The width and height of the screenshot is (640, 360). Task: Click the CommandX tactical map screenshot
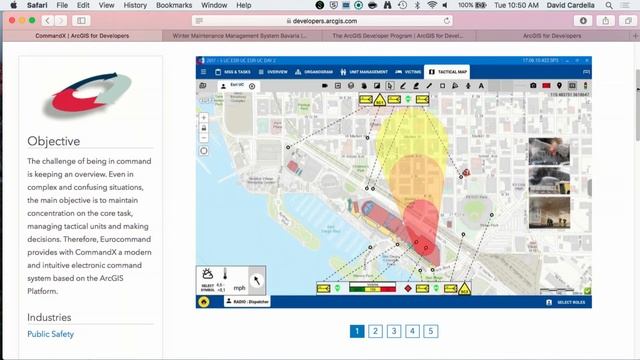(394, 182)
